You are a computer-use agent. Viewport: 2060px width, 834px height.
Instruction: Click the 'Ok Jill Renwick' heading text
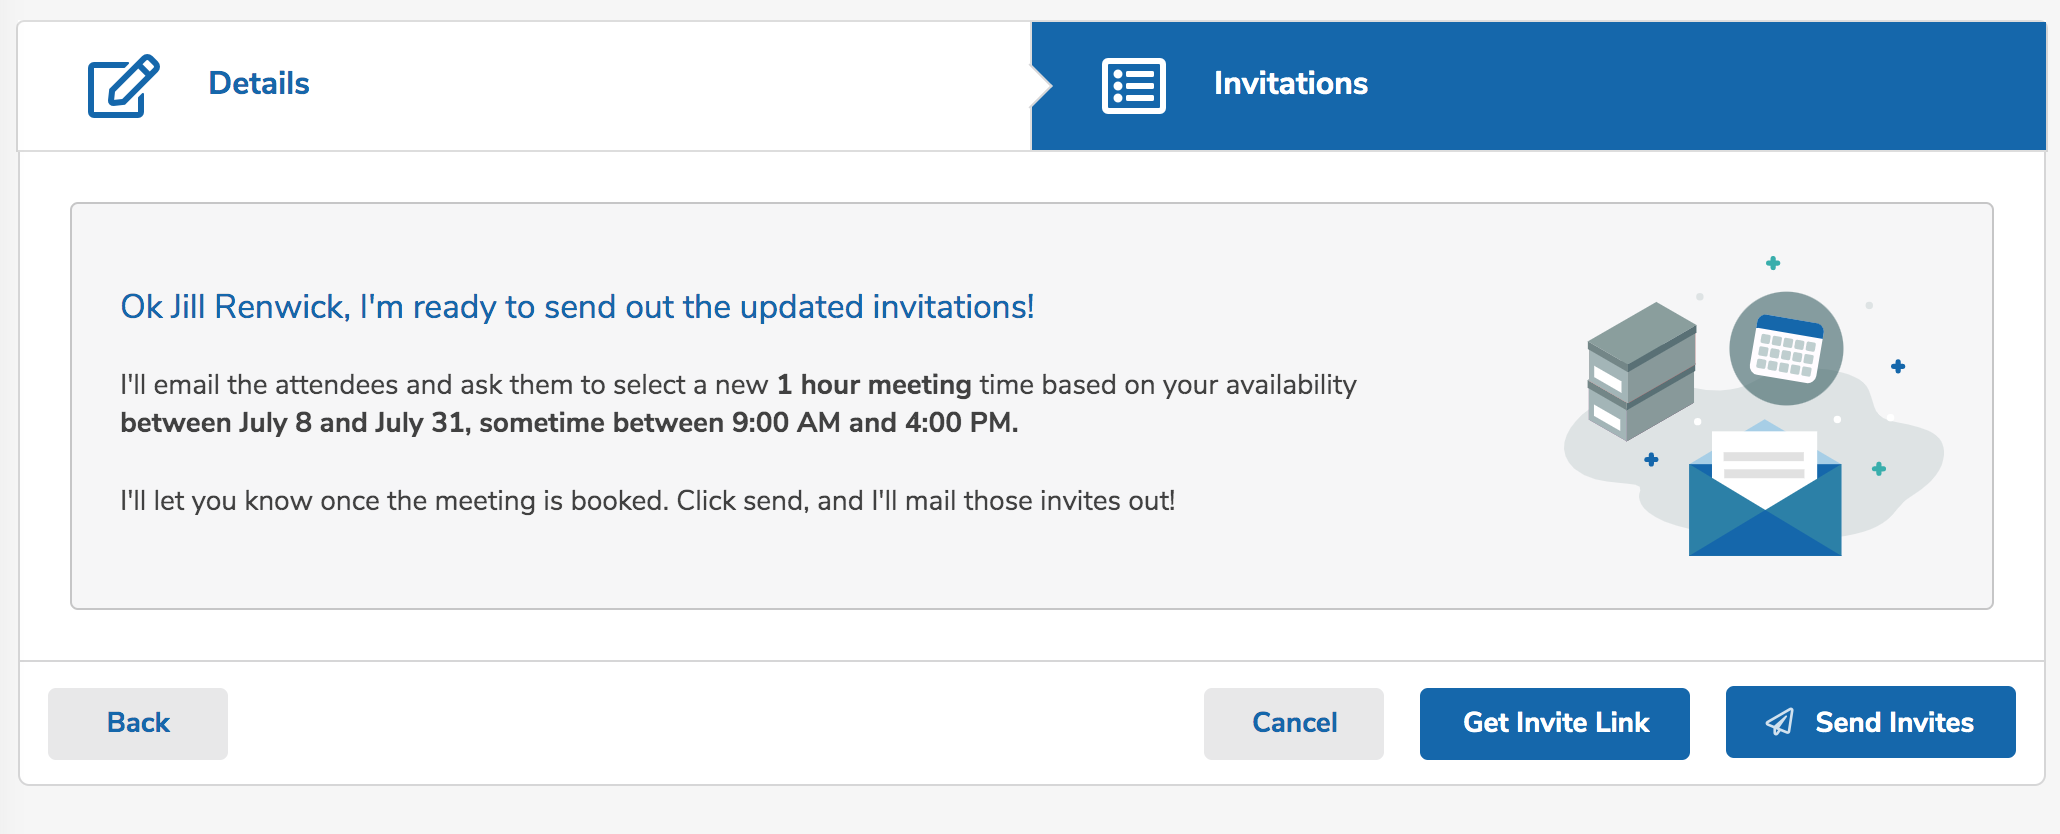click(x=577, y=307)
